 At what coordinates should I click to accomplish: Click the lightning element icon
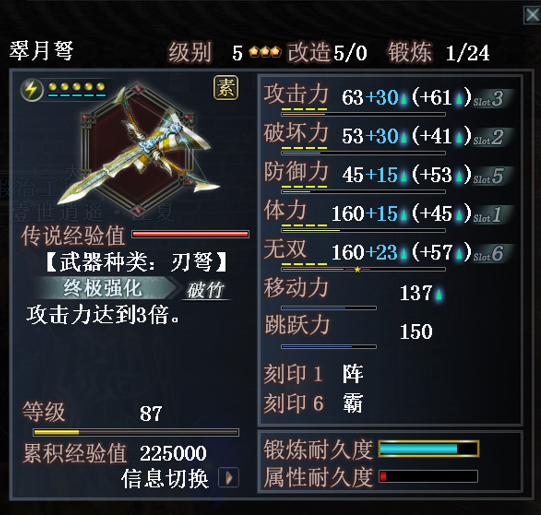pos(31,90)
